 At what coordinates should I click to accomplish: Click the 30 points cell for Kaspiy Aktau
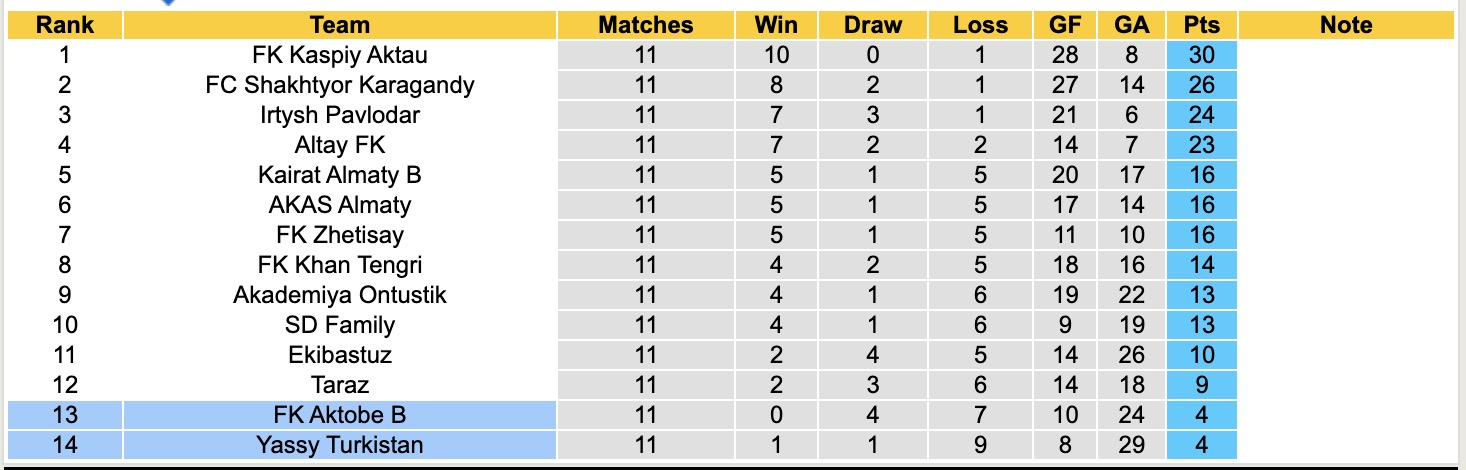coord(1201,55)
